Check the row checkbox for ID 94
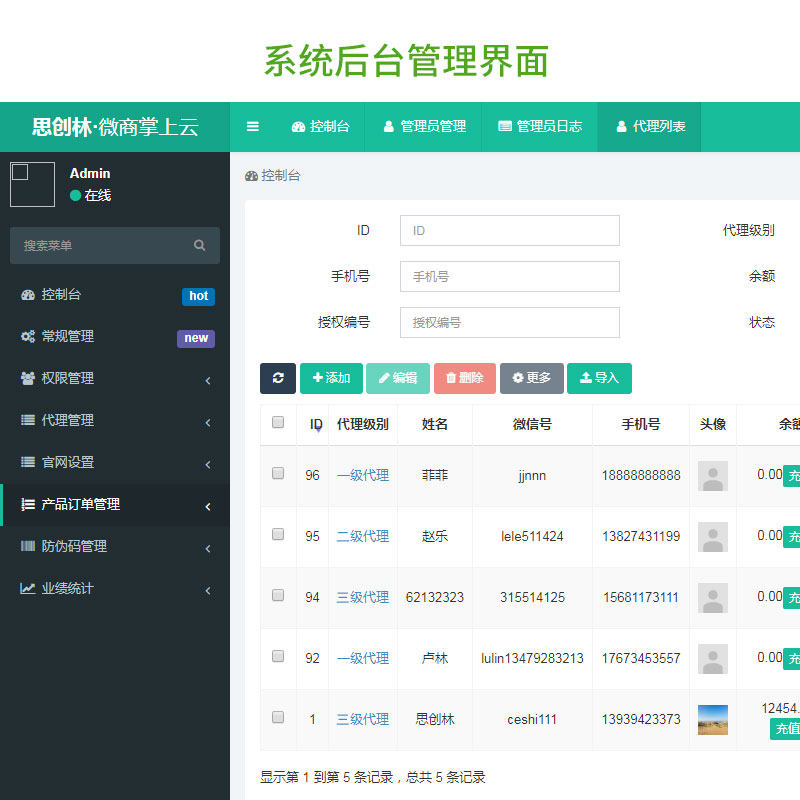 tap(278, 595)
